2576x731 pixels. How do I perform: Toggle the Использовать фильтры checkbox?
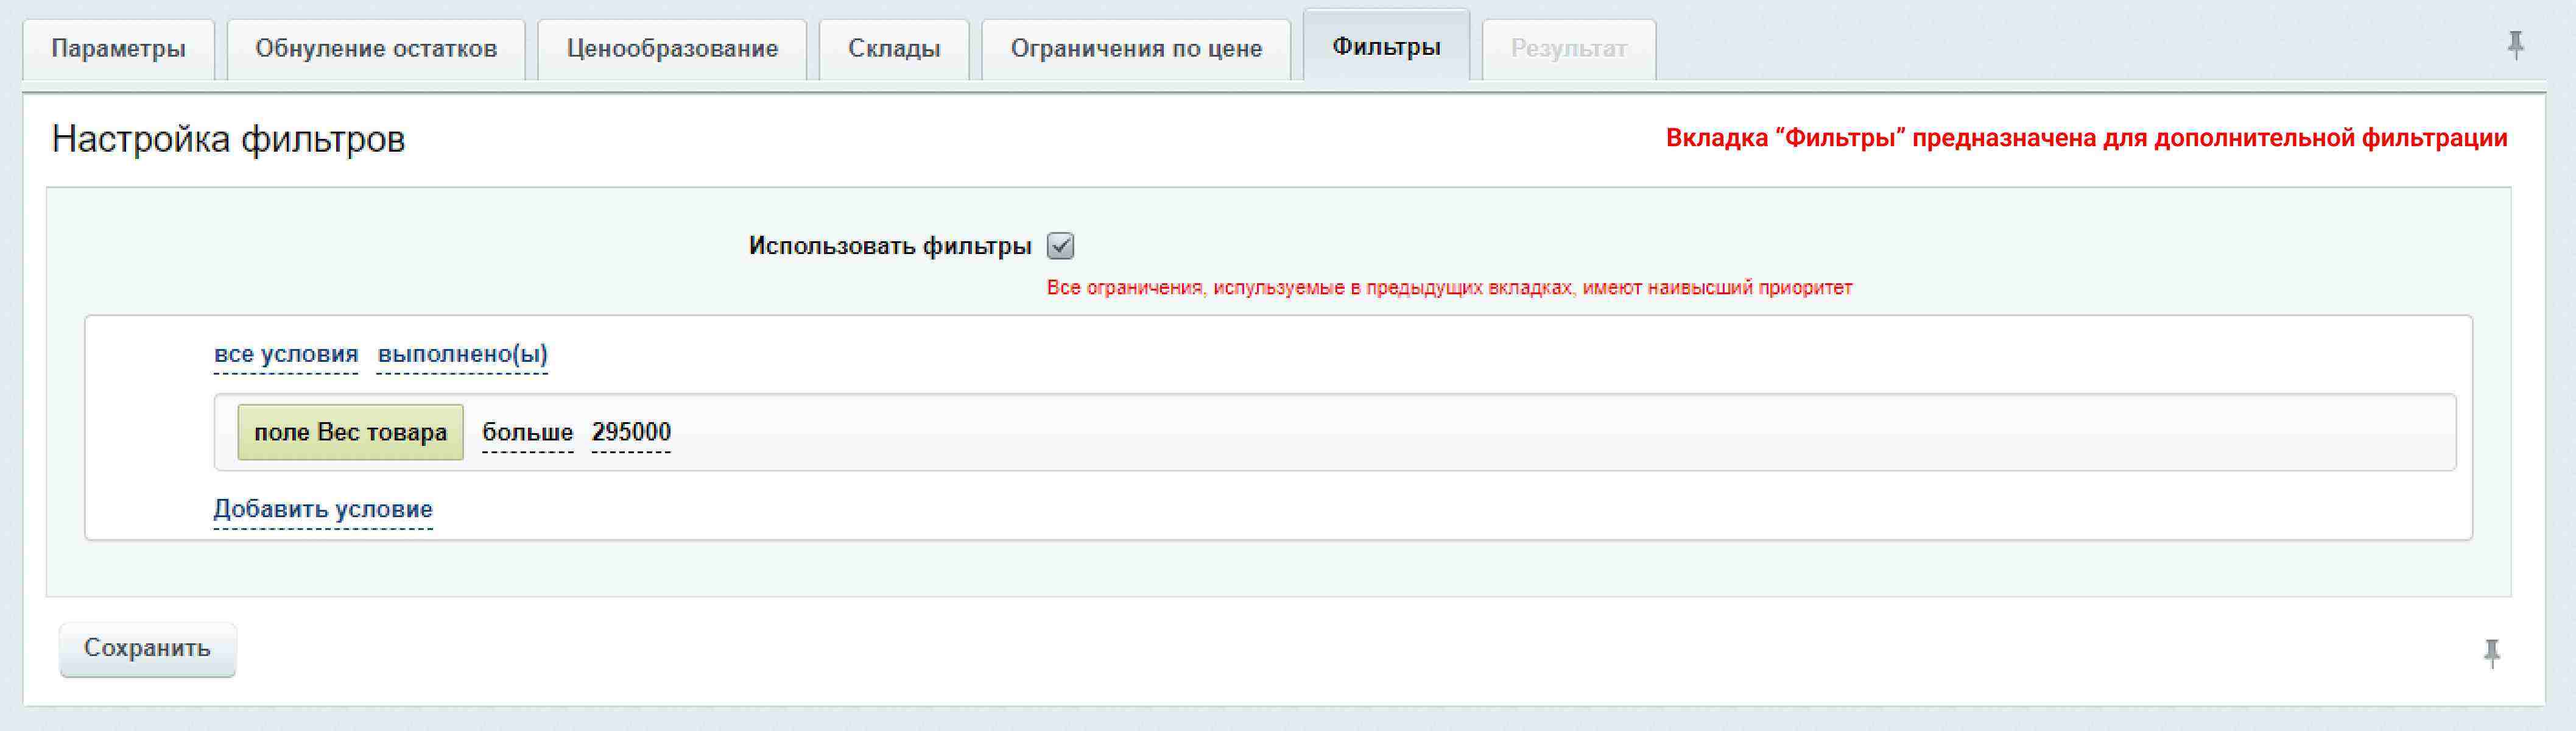[x=1060, y=246]
